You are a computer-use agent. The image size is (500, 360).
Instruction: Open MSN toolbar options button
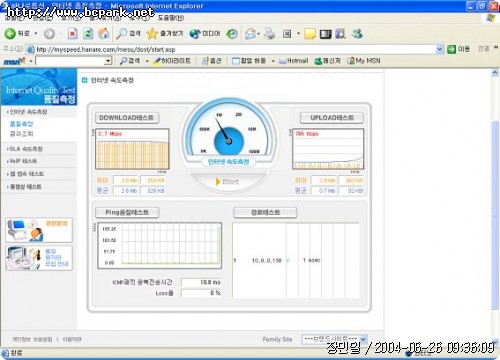click(212, 61)
